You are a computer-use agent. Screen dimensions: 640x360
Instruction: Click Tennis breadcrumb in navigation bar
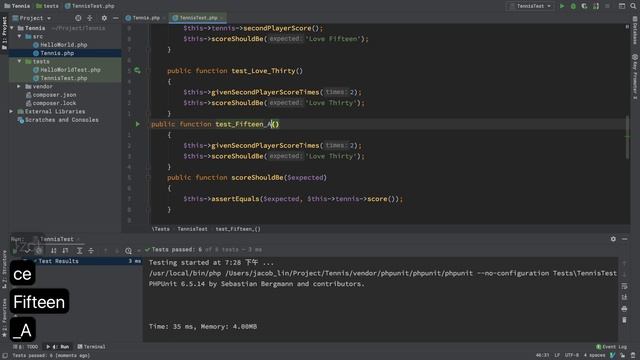pyautogui.click(x=17, y=6)
